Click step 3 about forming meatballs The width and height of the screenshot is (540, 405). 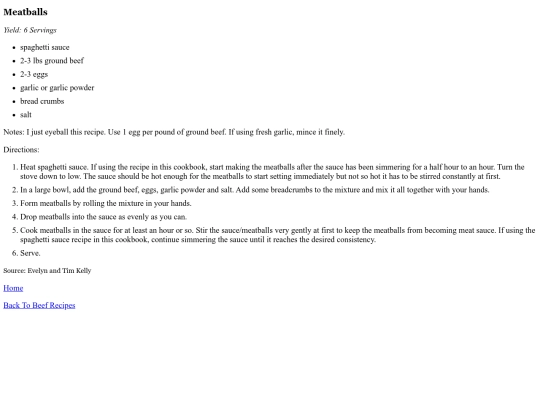pyautogui.click(x=106, y=203)
